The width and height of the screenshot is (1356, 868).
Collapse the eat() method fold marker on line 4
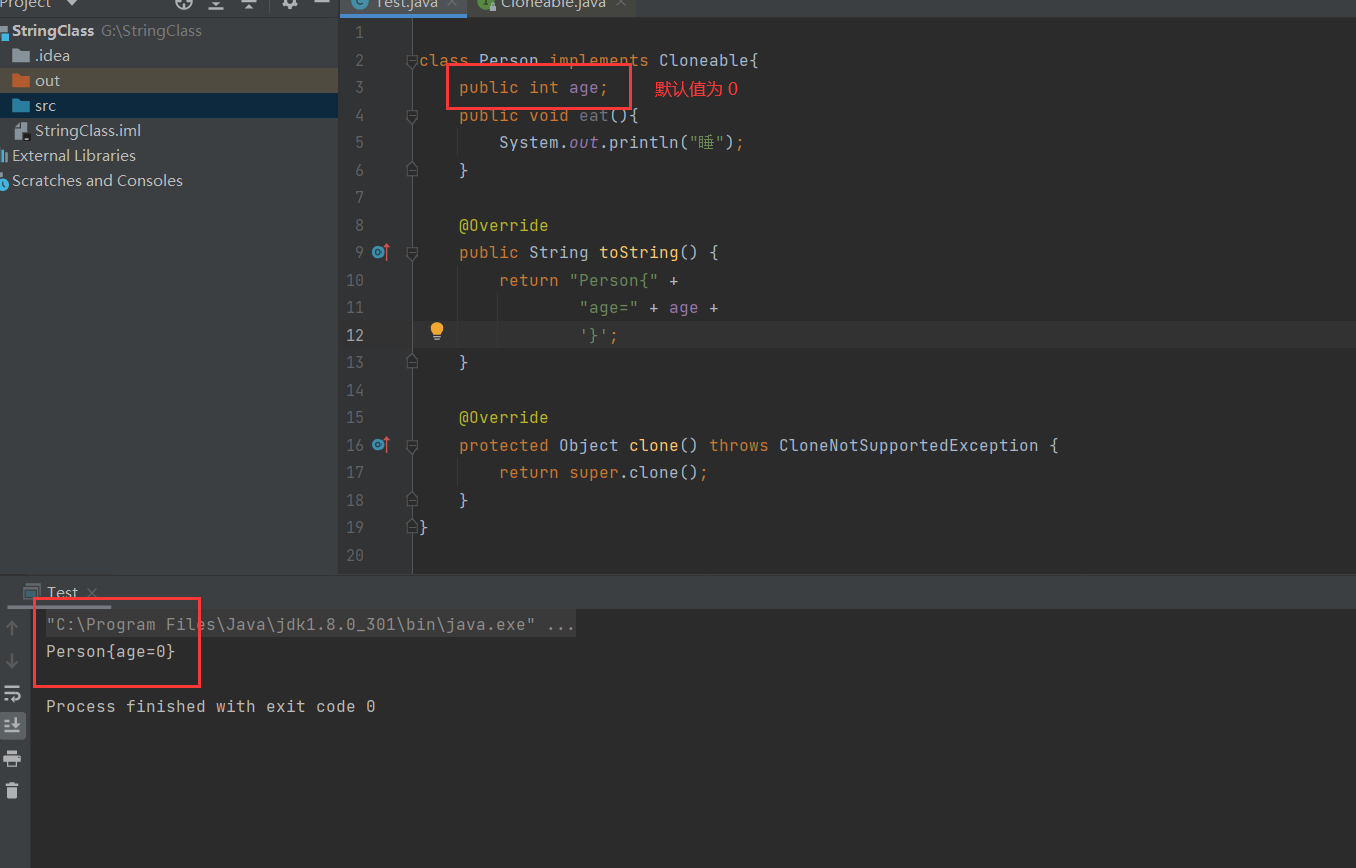412,116
